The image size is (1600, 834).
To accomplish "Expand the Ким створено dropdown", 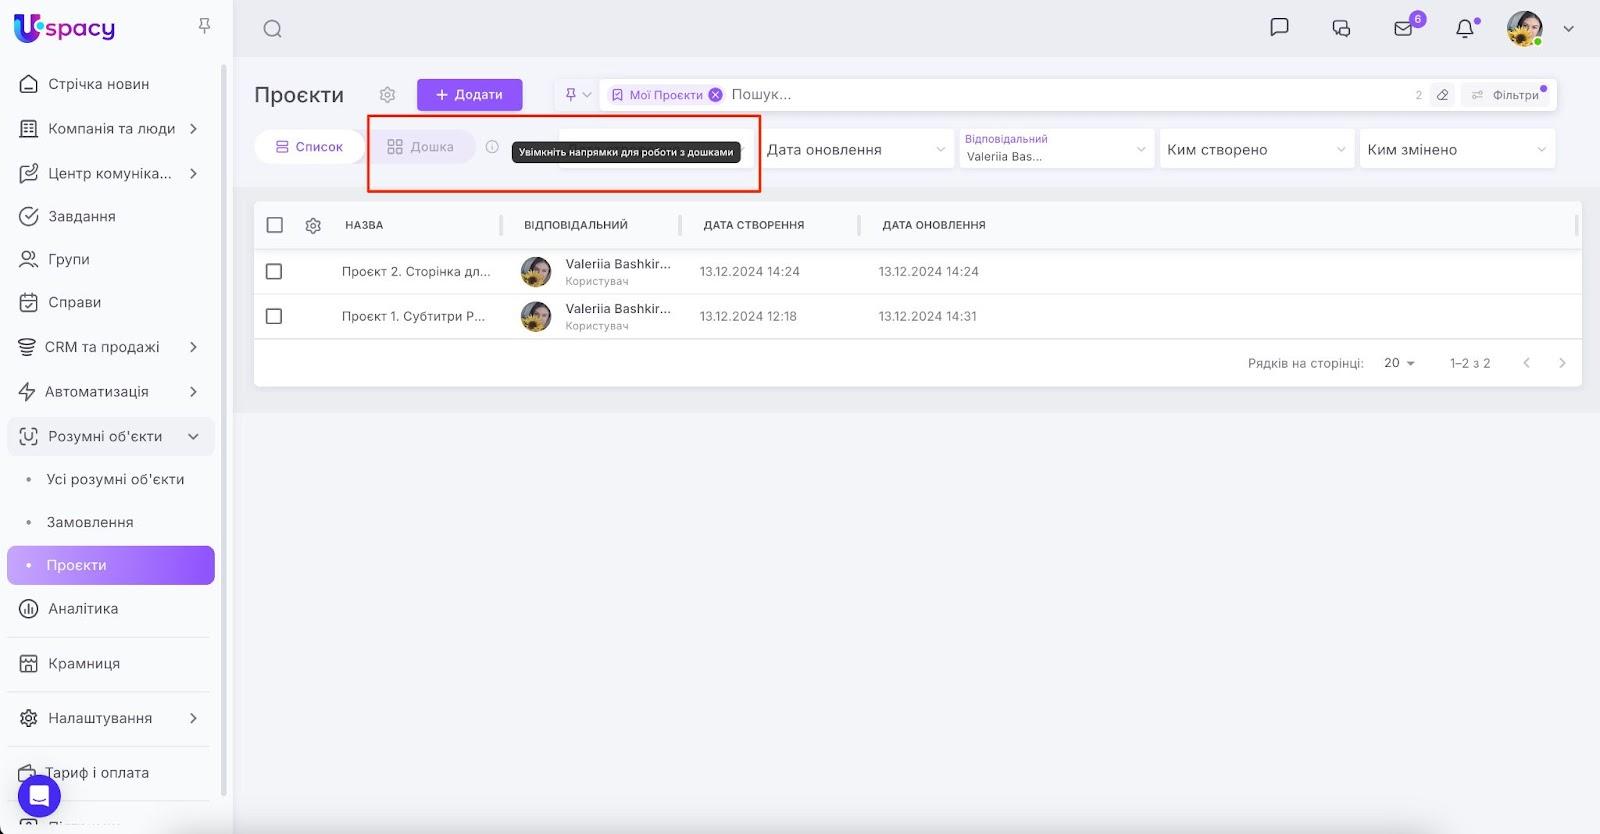I will coord(1255,150).
